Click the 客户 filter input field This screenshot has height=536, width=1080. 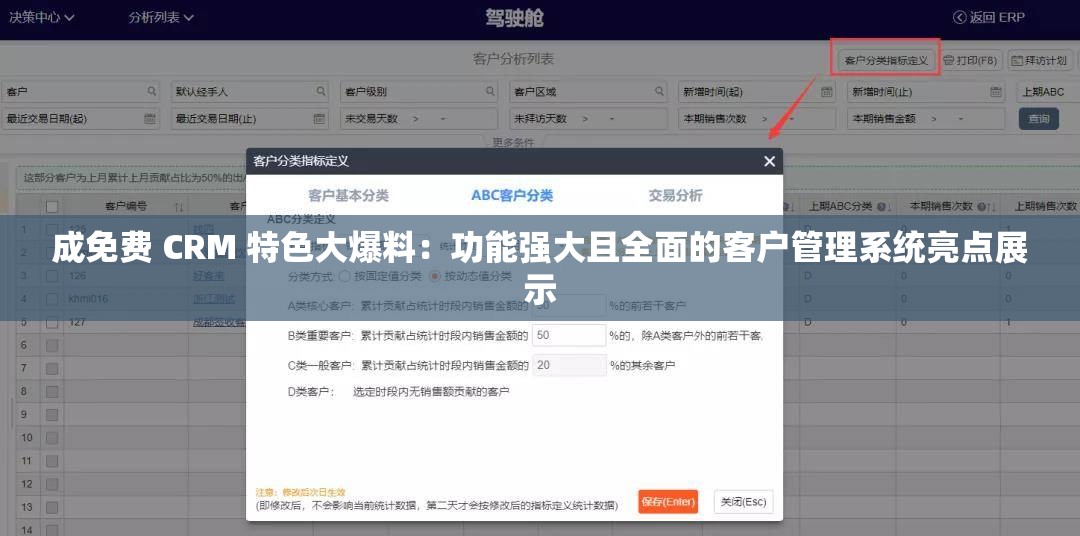point(81,91)
